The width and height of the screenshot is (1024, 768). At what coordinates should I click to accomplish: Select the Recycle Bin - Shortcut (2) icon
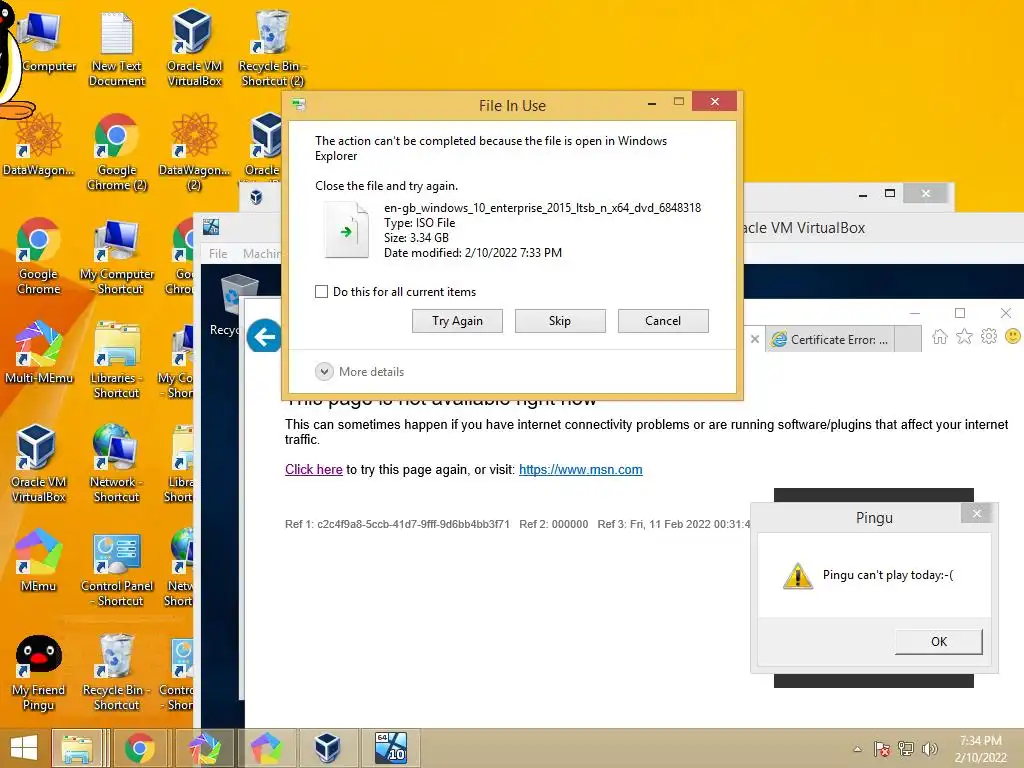(272, 49)
